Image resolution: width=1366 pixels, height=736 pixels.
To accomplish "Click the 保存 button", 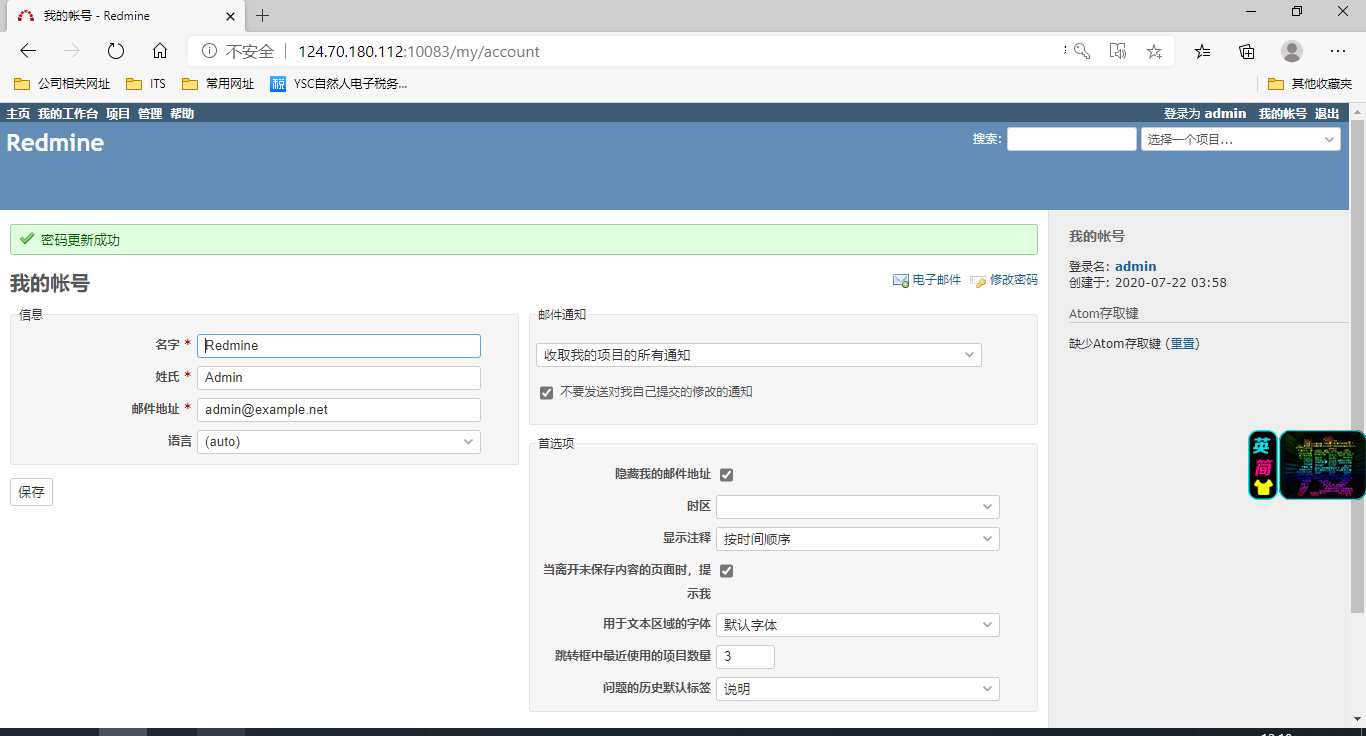I will point(31,492).
